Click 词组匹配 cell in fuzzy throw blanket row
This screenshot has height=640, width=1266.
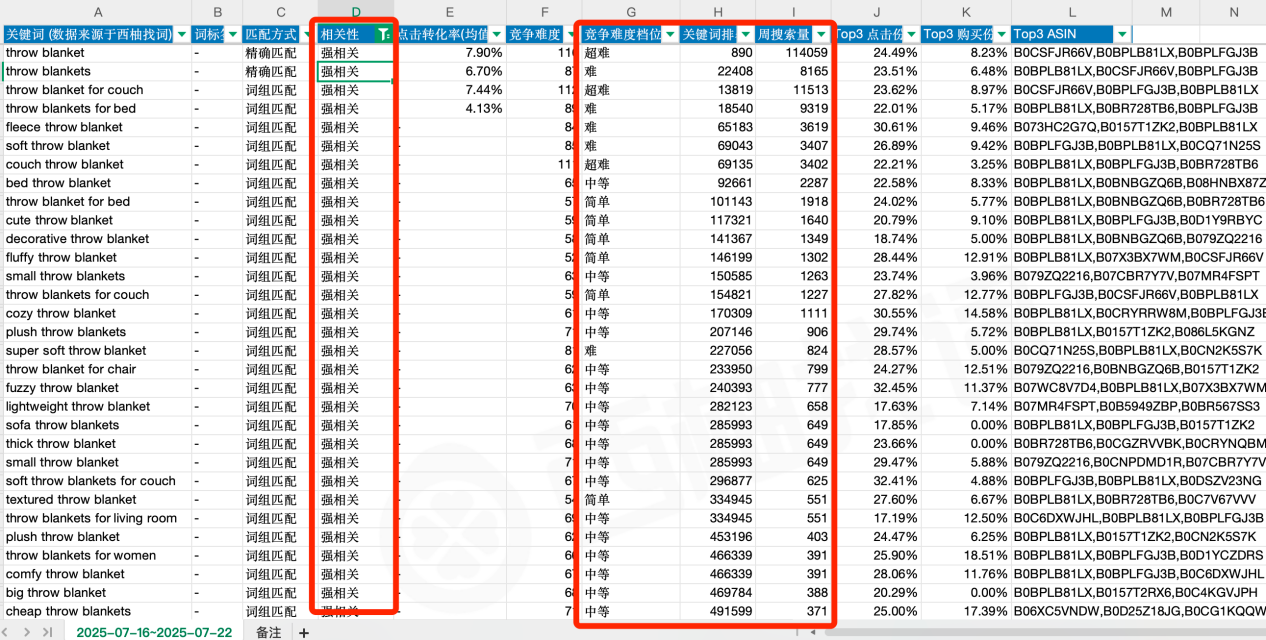pyautogui.click(x=279, y=388)
